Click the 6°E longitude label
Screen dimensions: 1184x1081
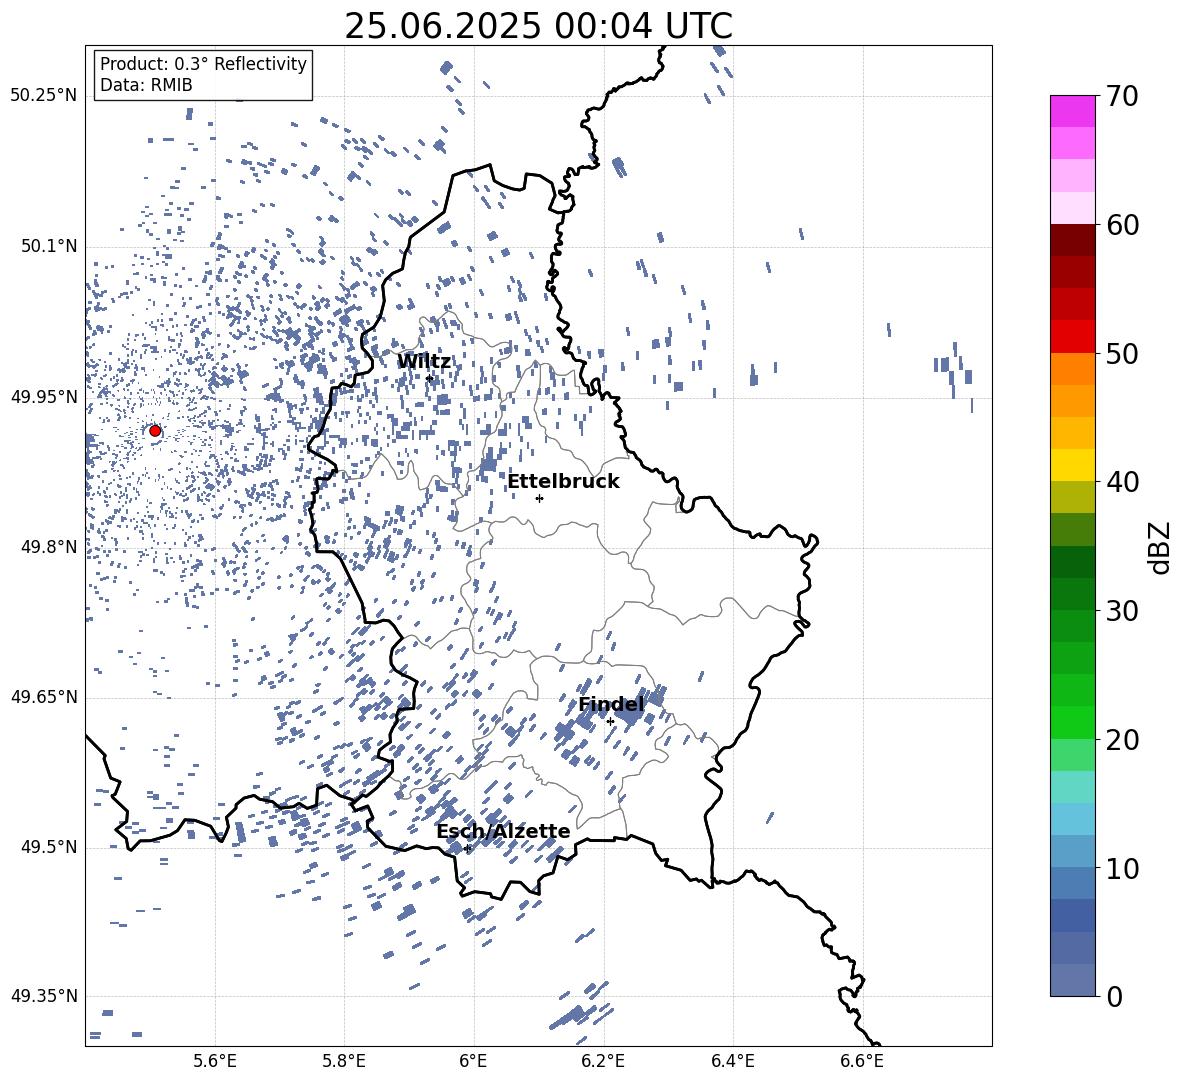coord(473,1061)
